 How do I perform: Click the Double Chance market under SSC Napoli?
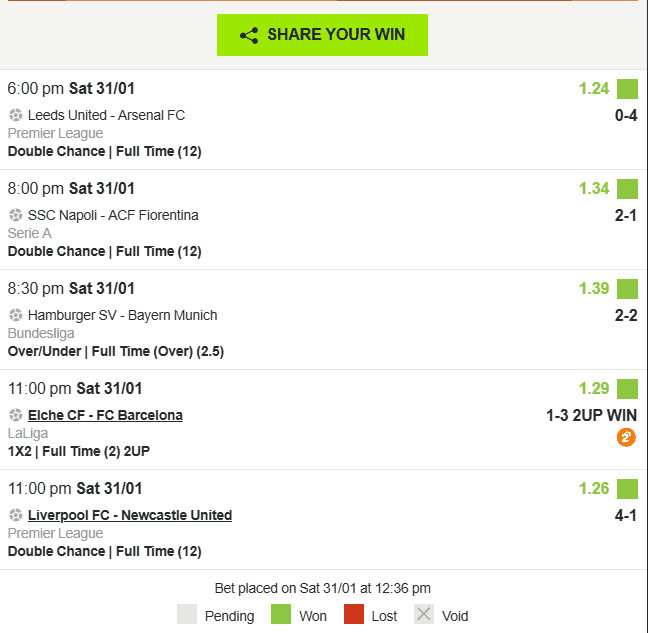point(105,251)
